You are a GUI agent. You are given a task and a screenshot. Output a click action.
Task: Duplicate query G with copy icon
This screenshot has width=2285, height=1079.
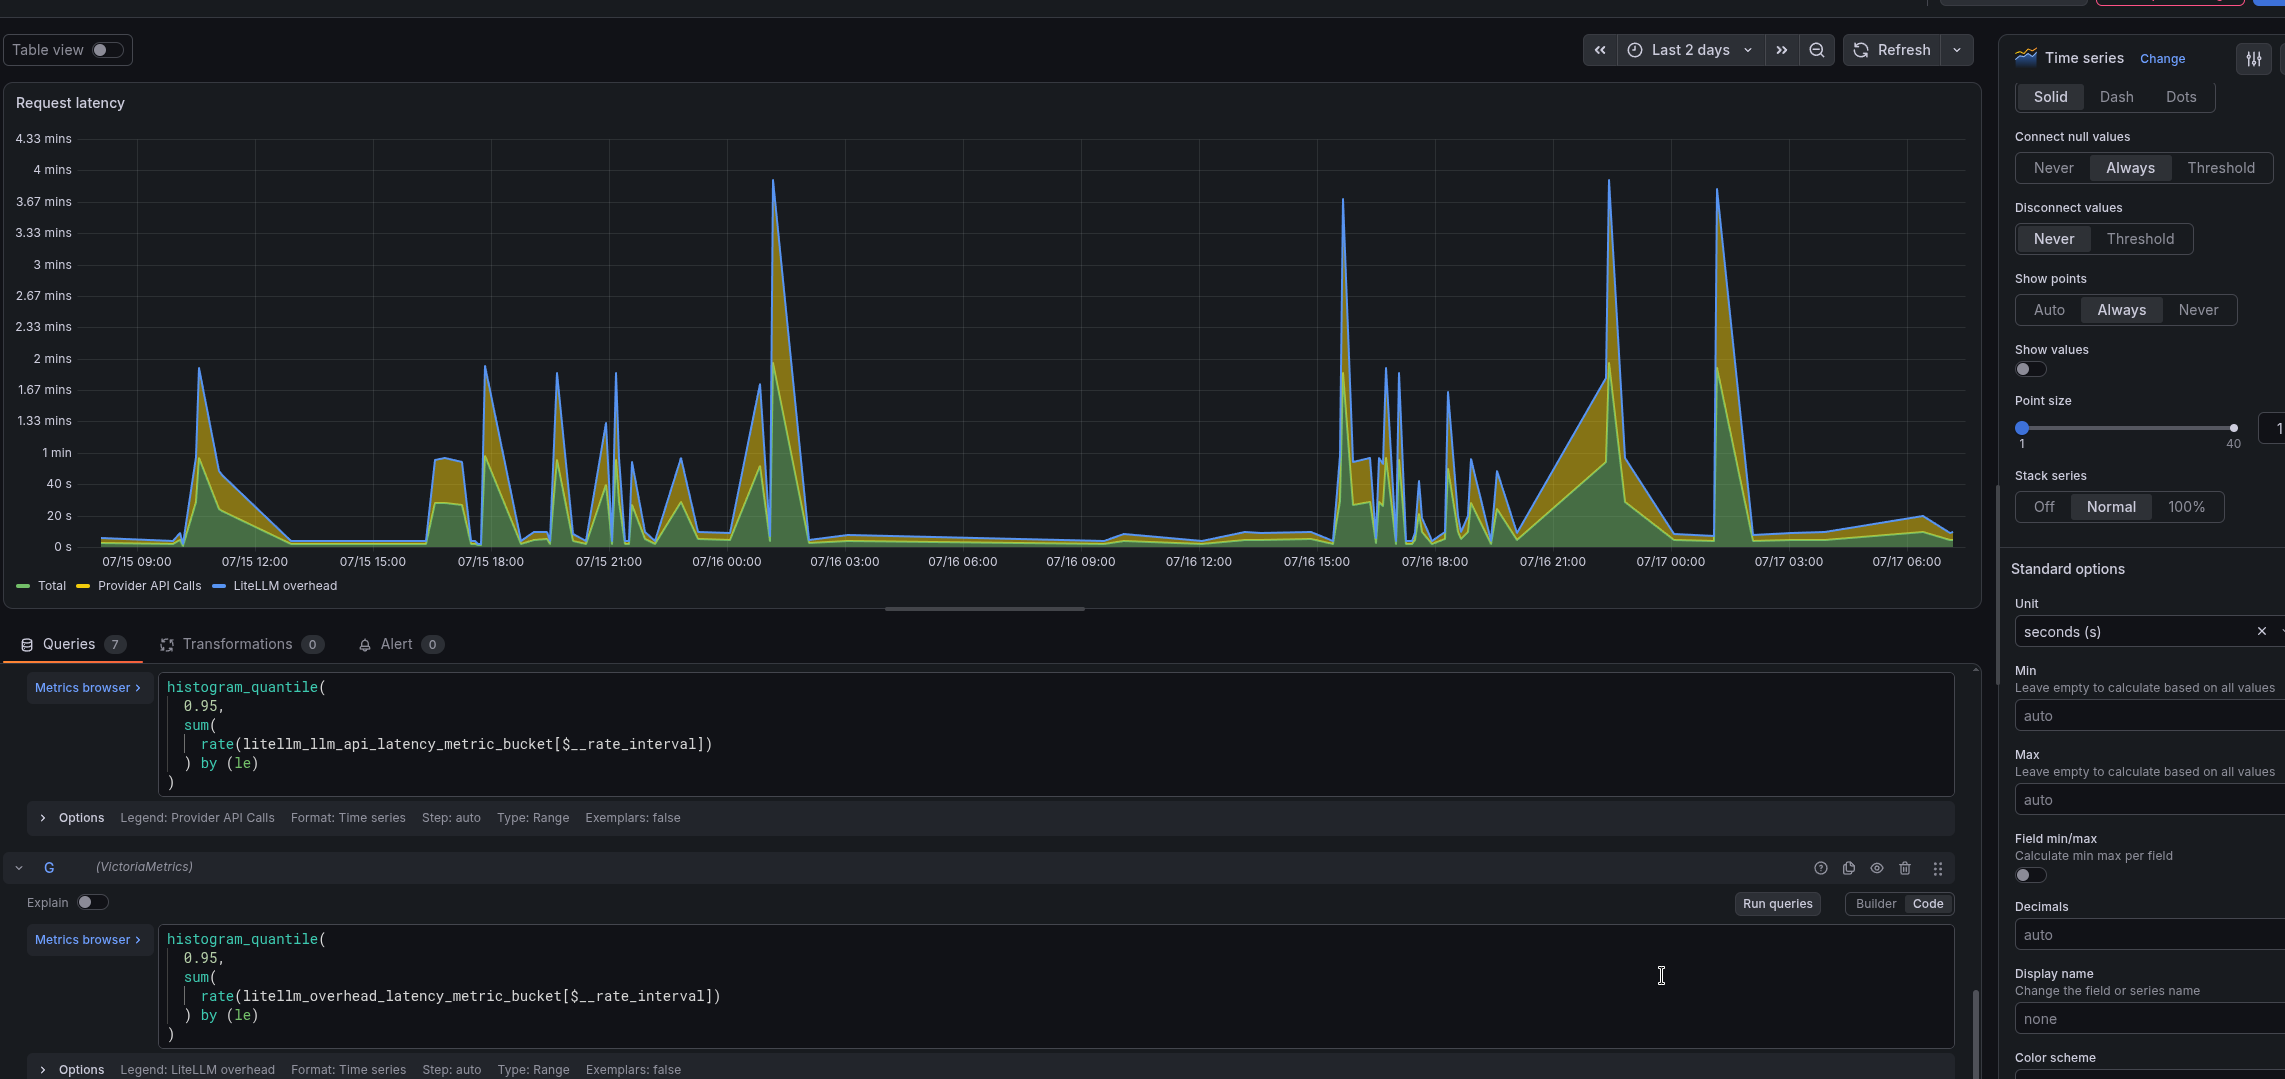click(x=1849, y=868)
